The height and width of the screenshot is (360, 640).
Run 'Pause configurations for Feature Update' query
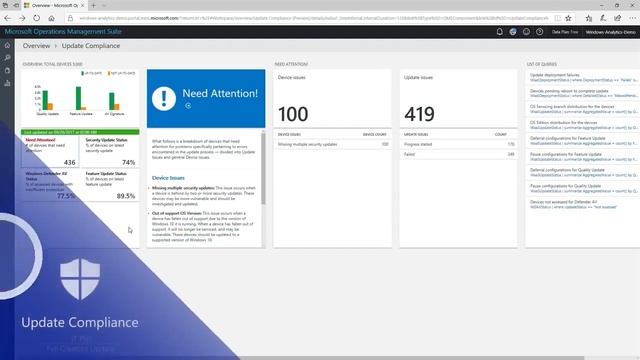click(x=583, y=157)
